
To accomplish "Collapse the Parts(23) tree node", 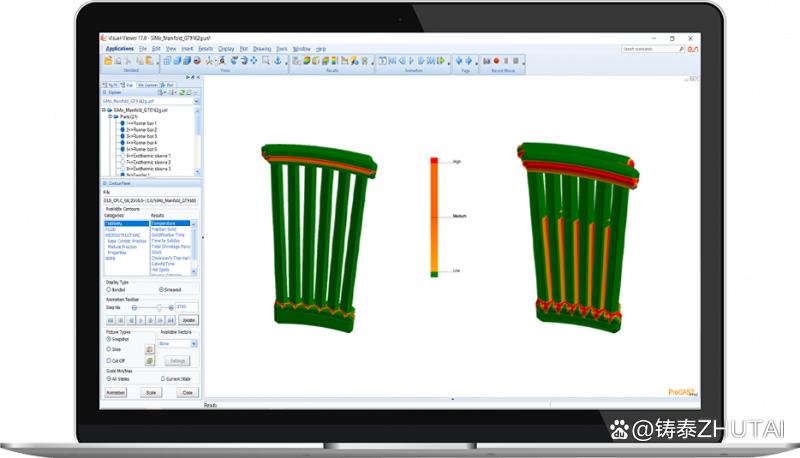I will click(110, 117).
